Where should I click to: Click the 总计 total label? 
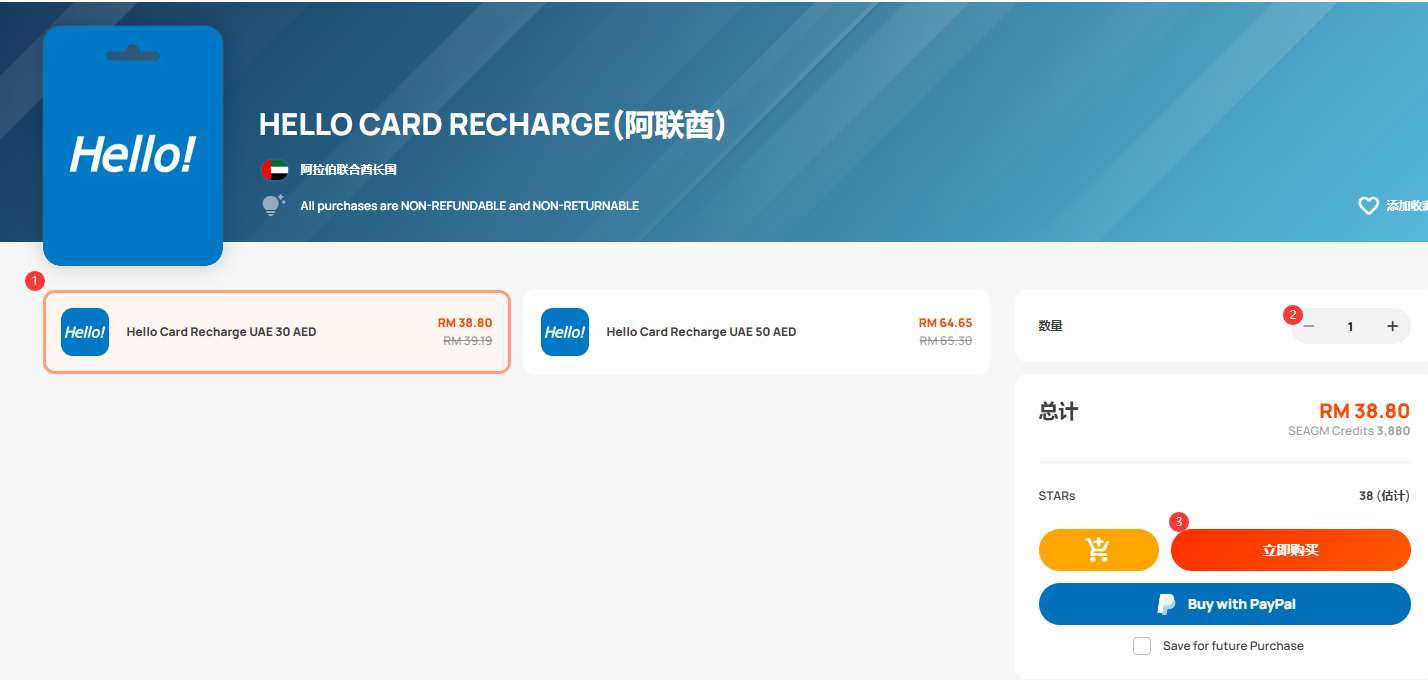[1059, 411]
